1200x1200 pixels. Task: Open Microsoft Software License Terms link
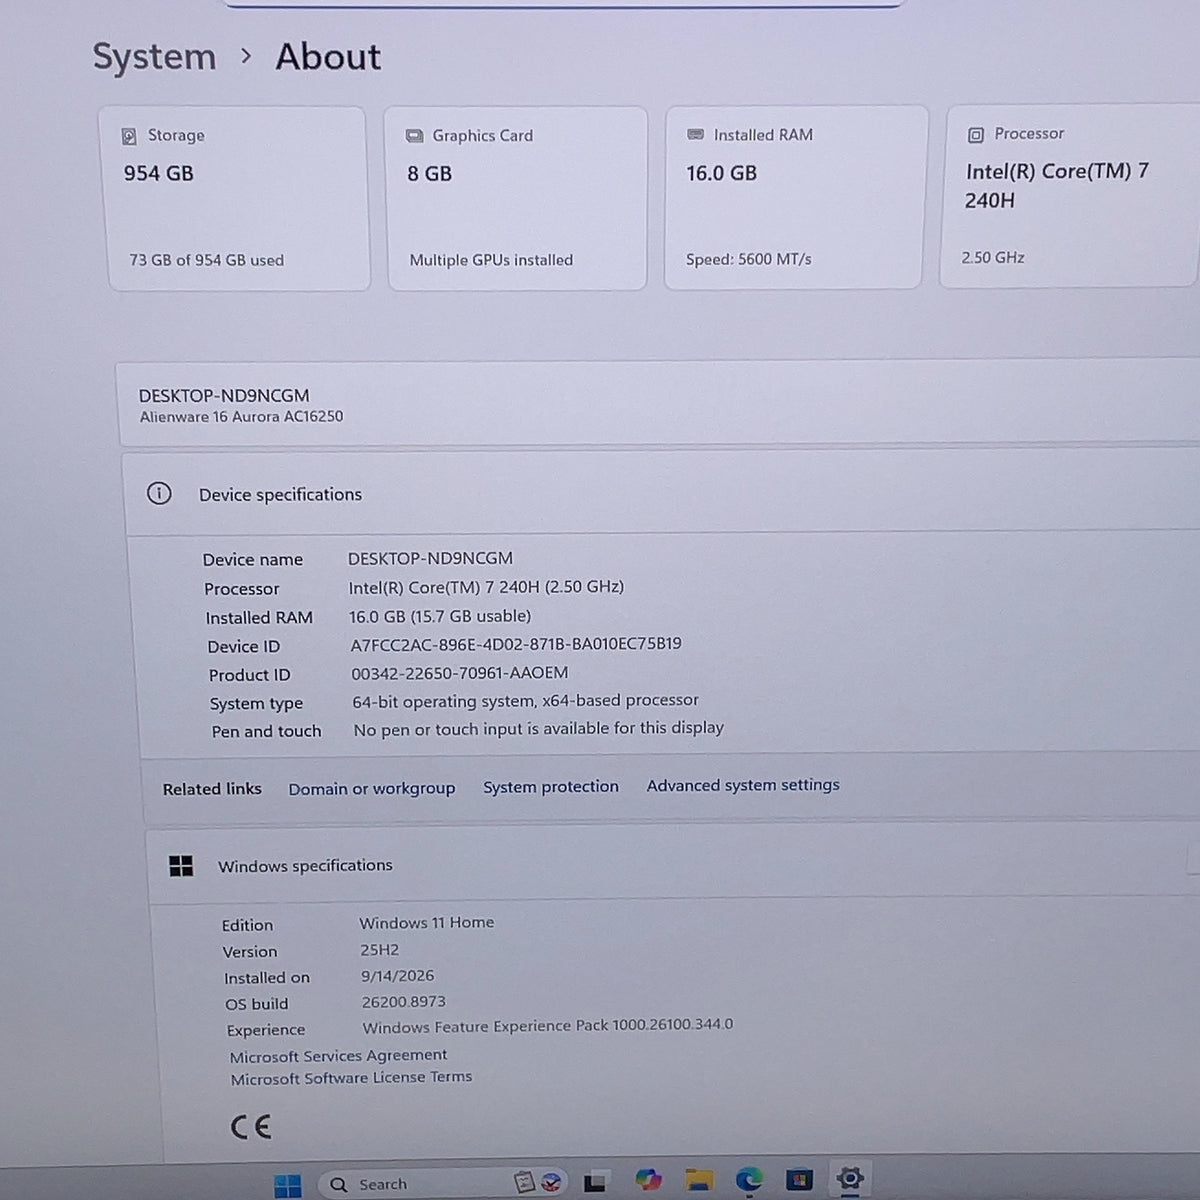click(351, 1078)
